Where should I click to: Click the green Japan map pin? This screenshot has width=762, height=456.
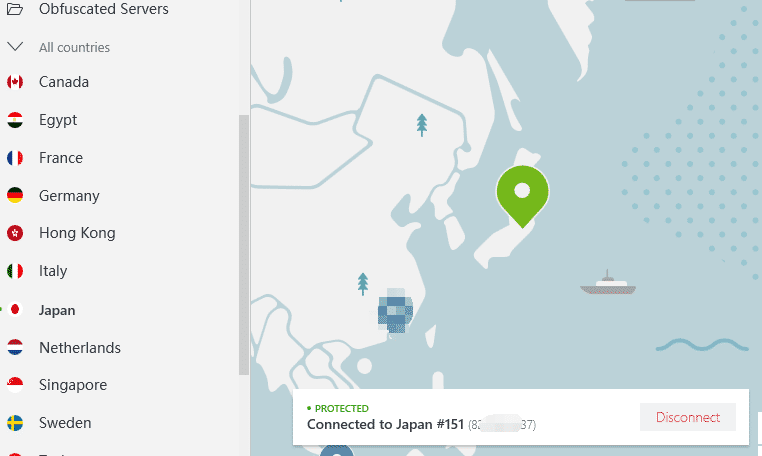522,195
